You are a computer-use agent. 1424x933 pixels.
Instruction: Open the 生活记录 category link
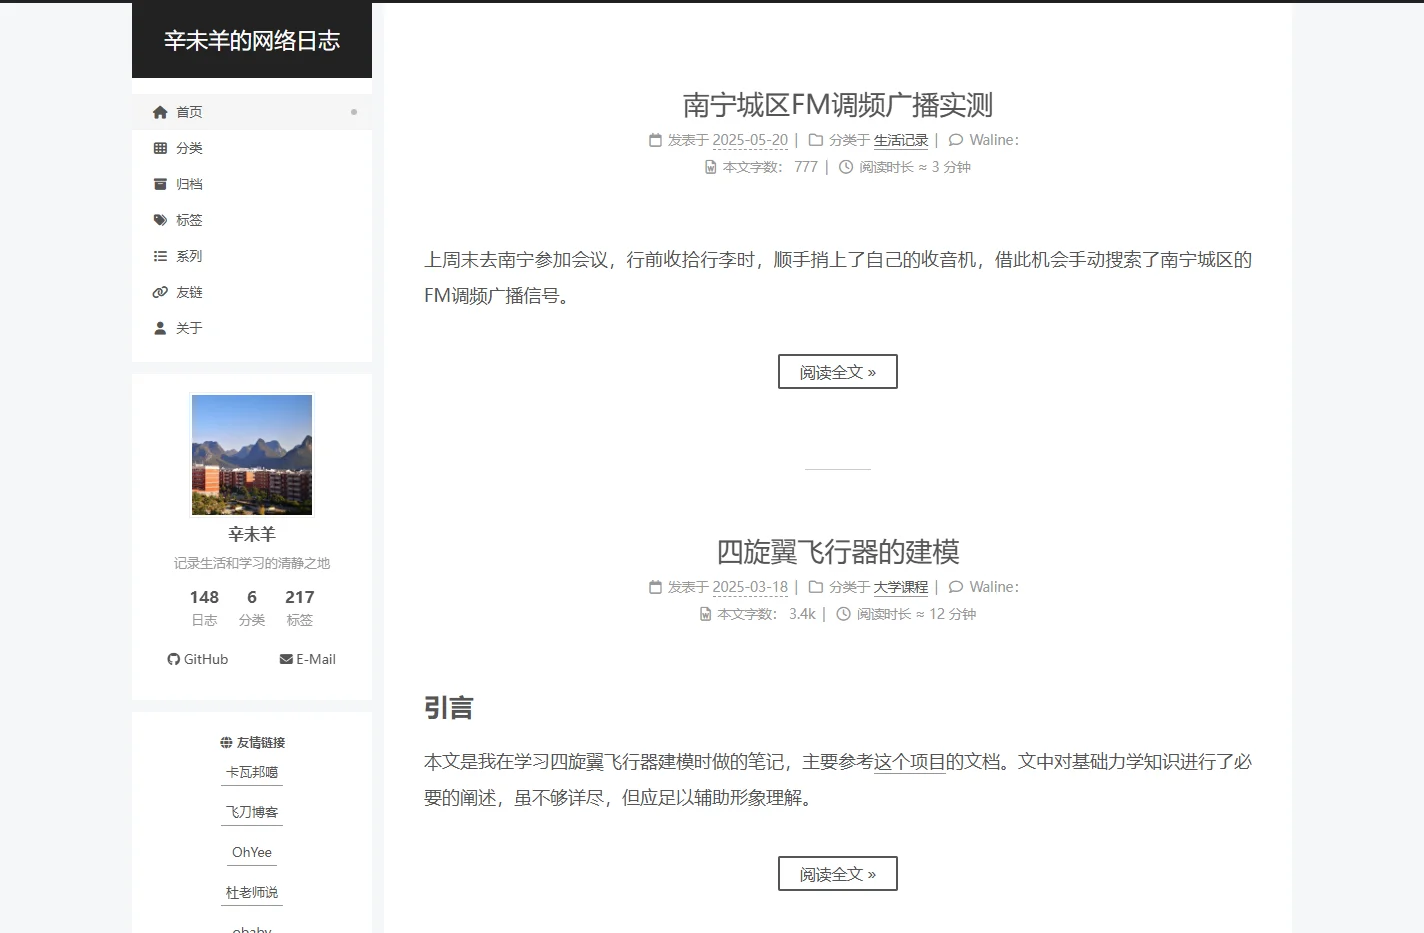pyautogui.click(x=901, y=140)
